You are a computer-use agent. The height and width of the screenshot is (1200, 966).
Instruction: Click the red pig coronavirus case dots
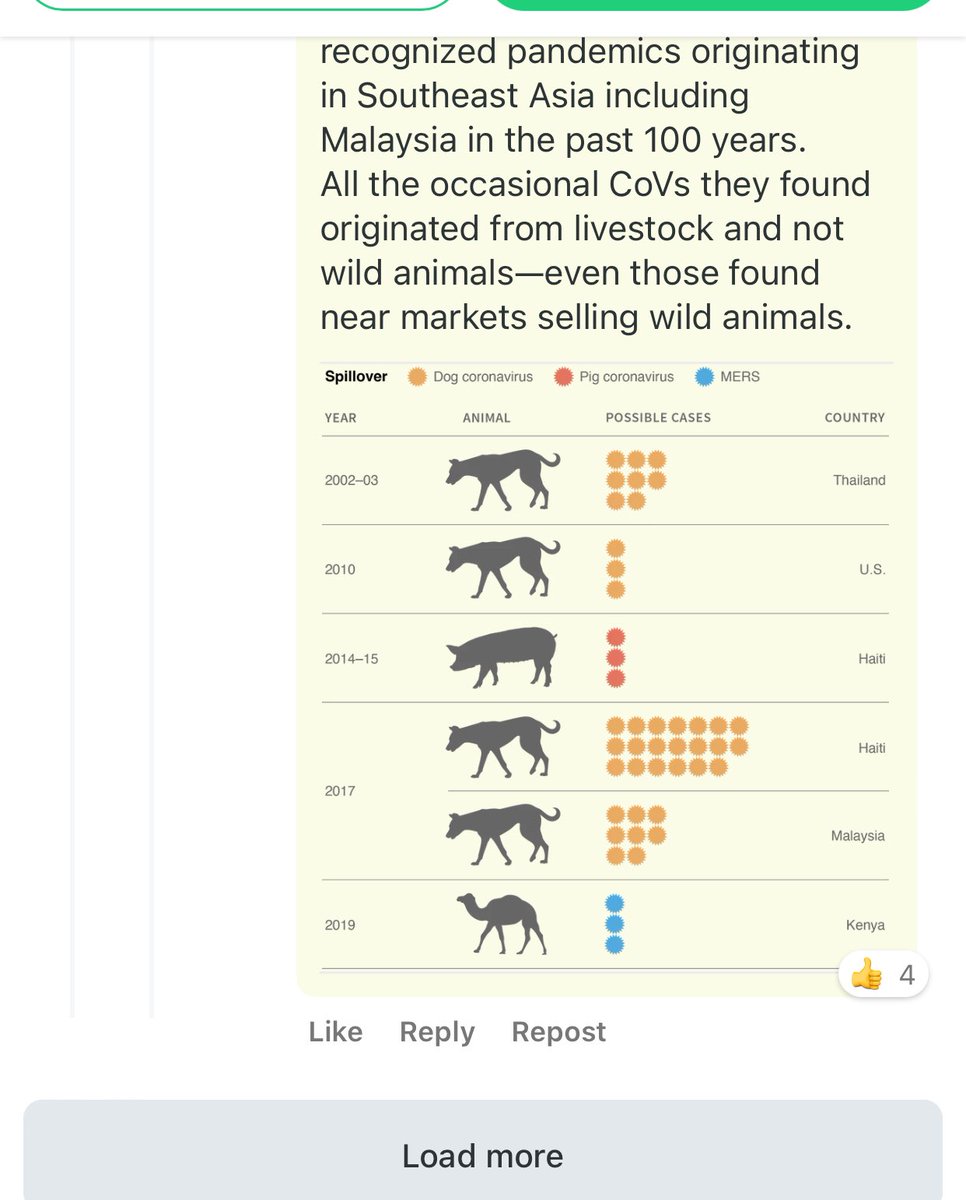pyautogui.click(x=615, y=657)
